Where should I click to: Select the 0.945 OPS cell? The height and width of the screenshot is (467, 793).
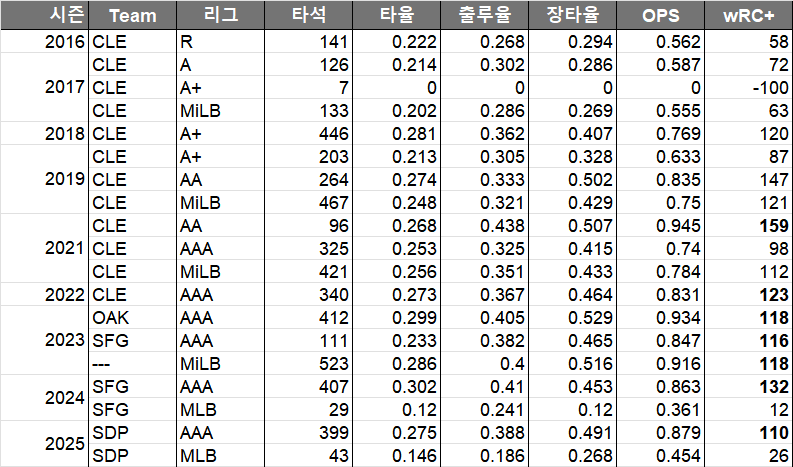[679, 226]
